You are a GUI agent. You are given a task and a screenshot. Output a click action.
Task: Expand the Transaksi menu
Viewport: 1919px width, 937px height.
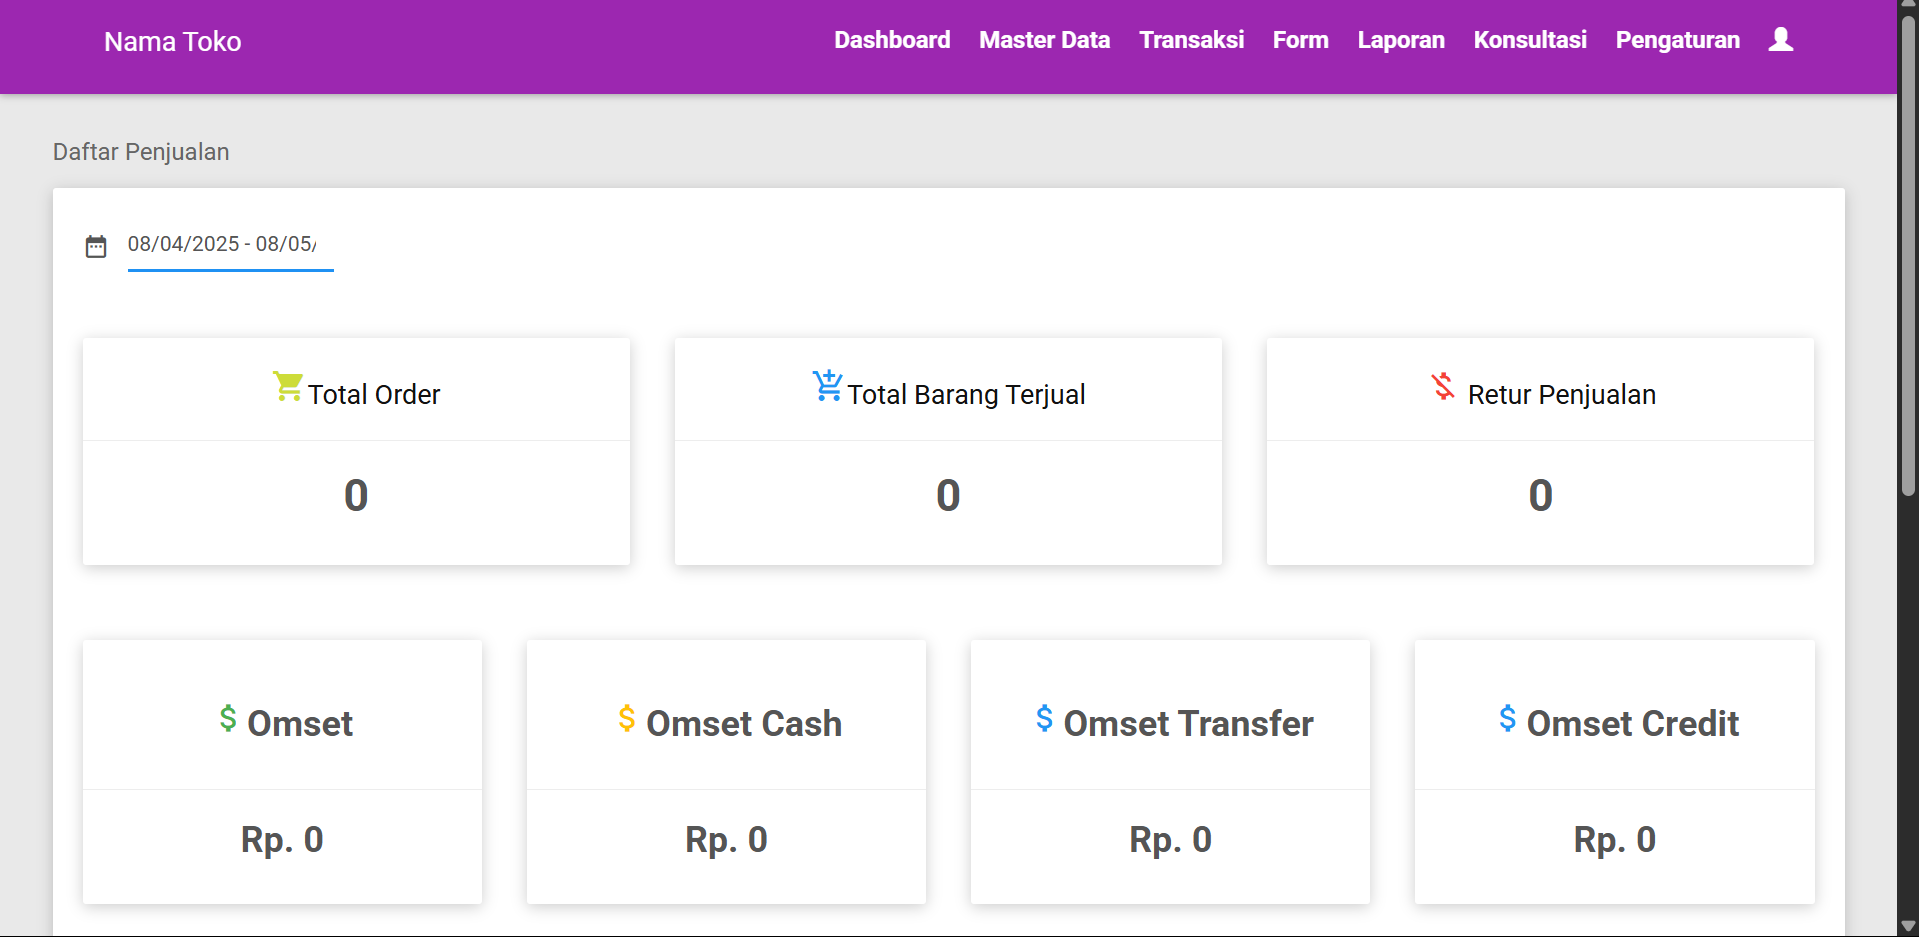pos(1191,40)
